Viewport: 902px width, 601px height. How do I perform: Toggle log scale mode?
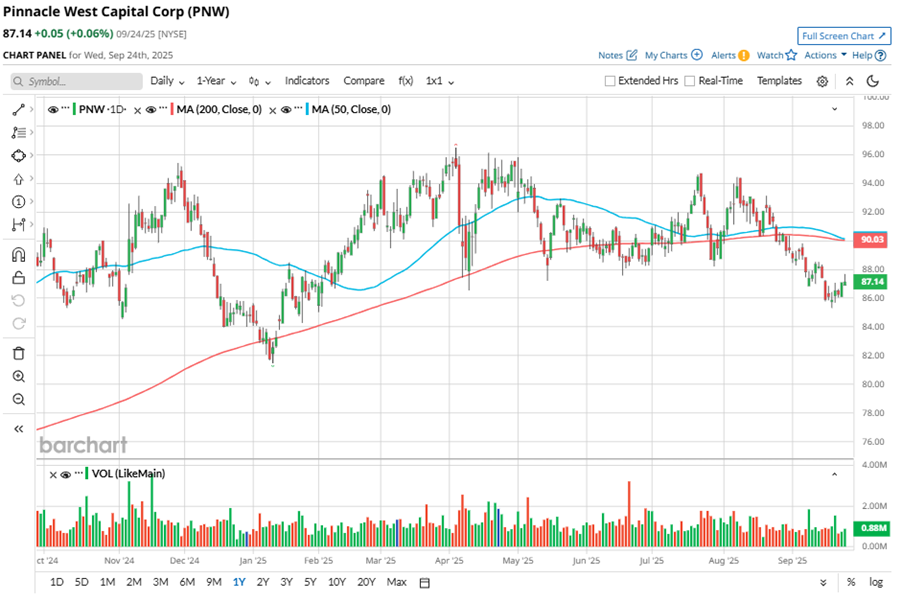pyautogui.click(x=876, y=582)
